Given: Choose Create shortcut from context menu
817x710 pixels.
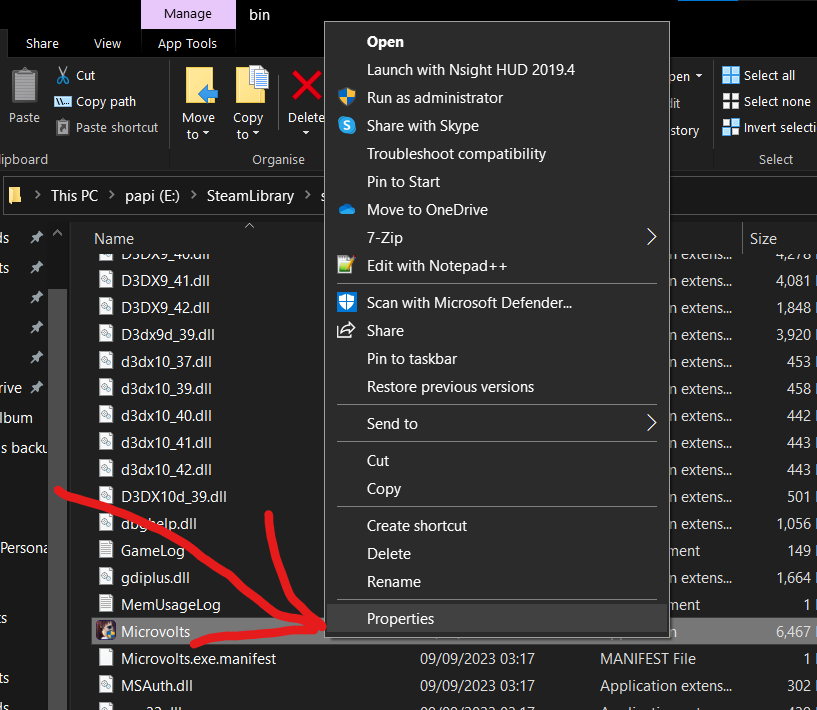Looking at the screenshot, I should click(497, 526).
